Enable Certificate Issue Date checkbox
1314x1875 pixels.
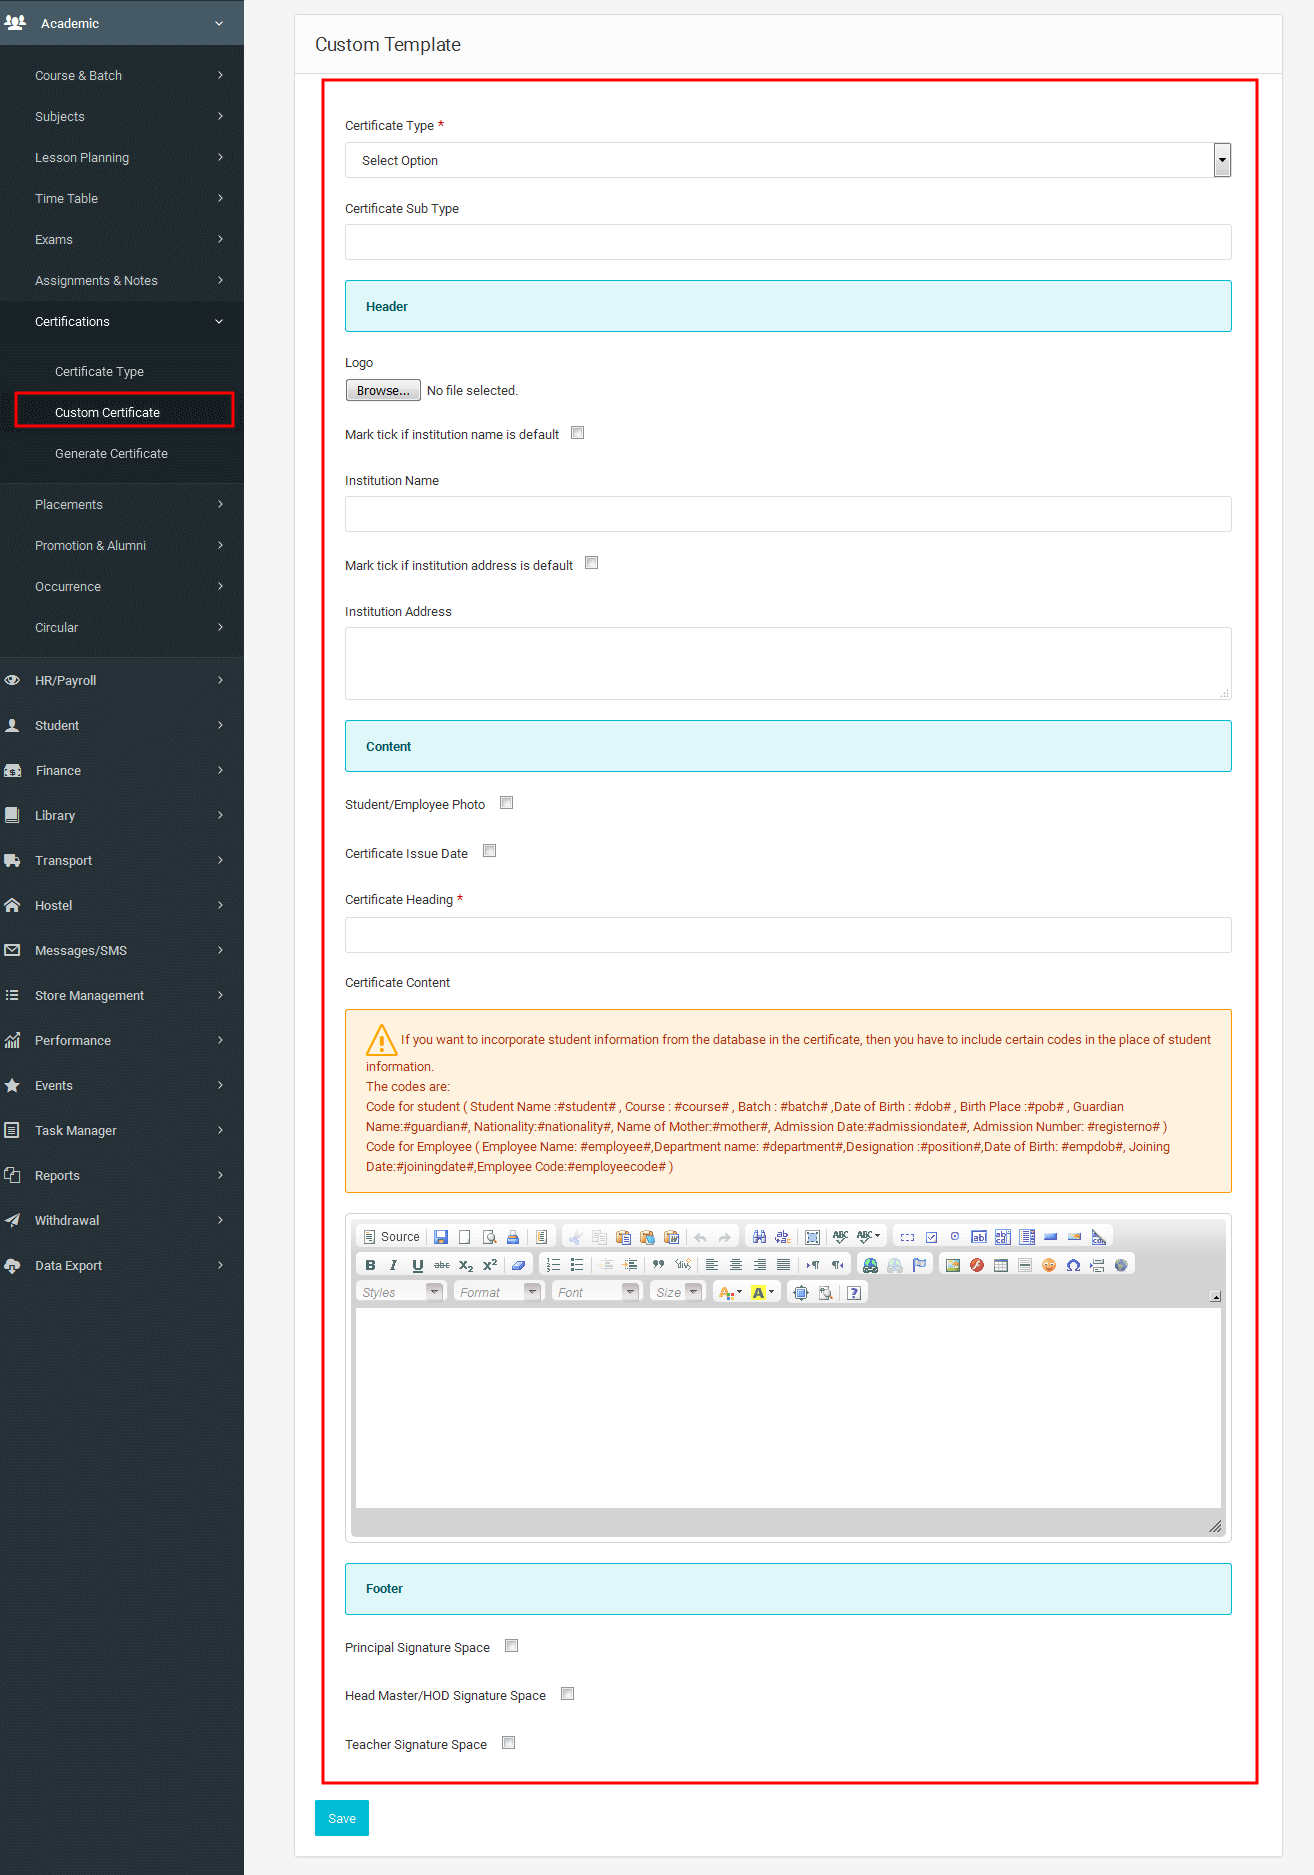[489, 851]
